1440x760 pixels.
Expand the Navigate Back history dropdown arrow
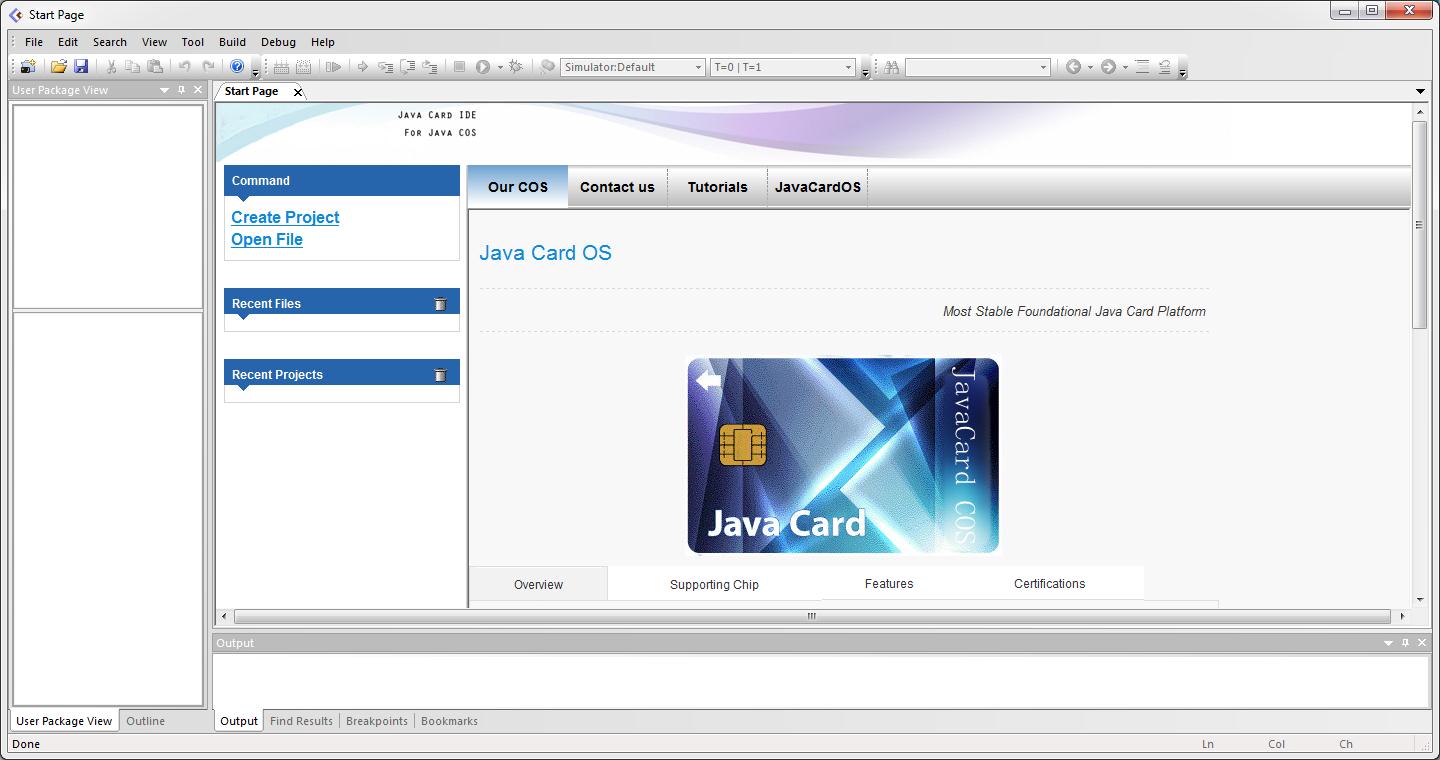(1090, 68)
